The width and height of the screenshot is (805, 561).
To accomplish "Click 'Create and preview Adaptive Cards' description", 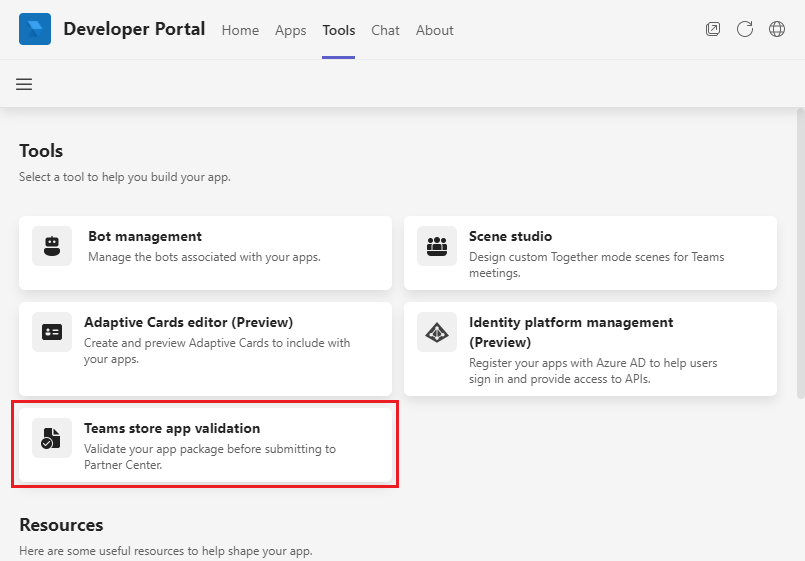I will [217, 351].
